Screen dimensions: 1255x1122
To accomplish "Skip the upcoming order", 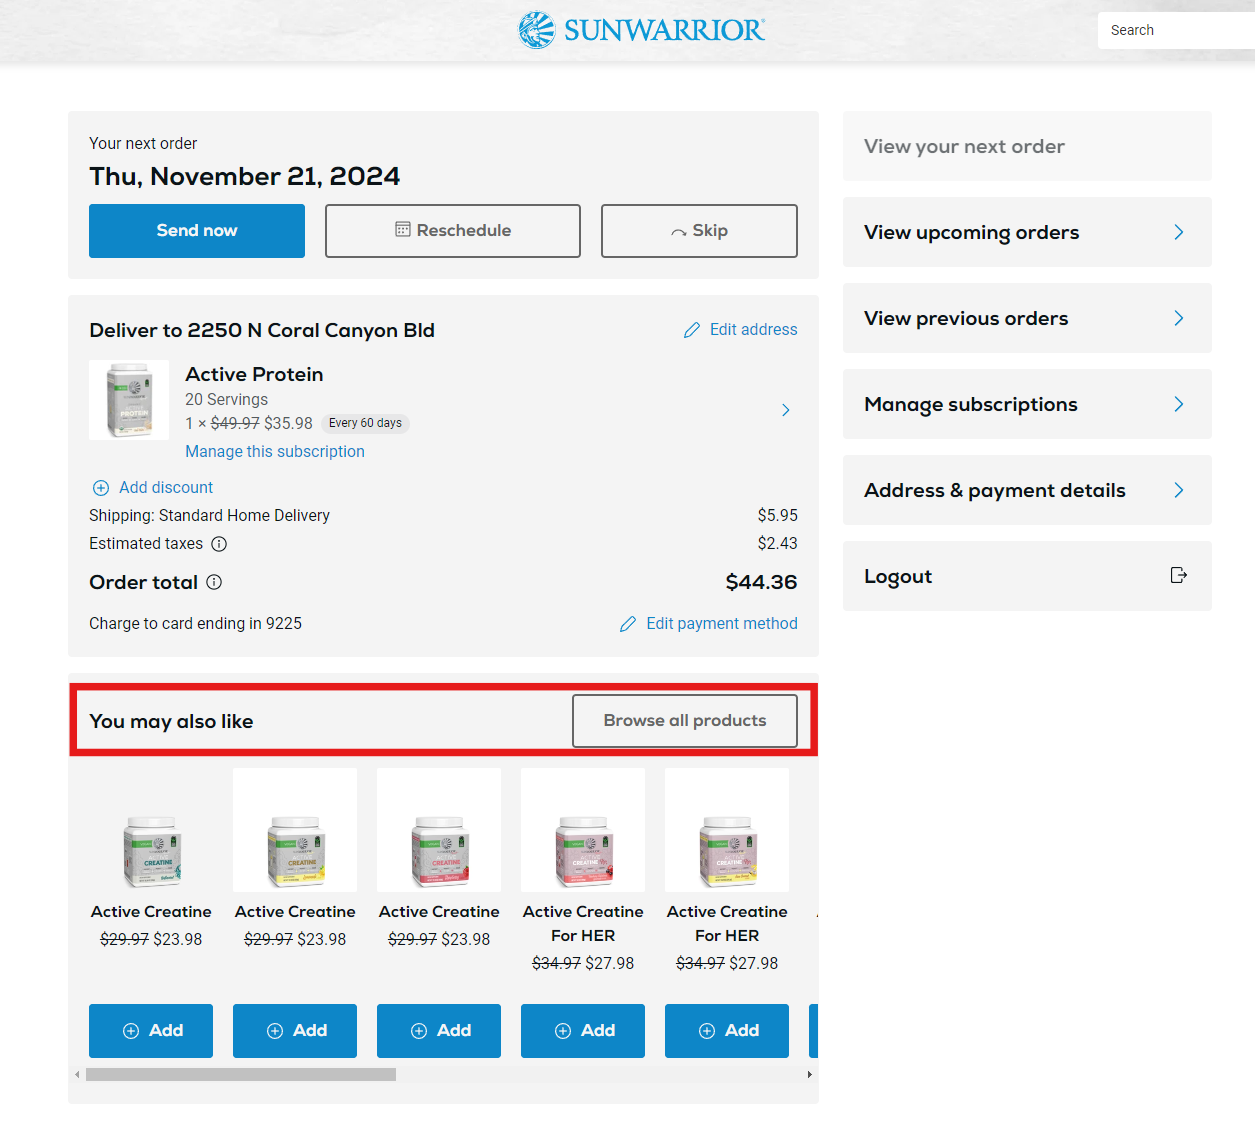I will pos(699,231).
